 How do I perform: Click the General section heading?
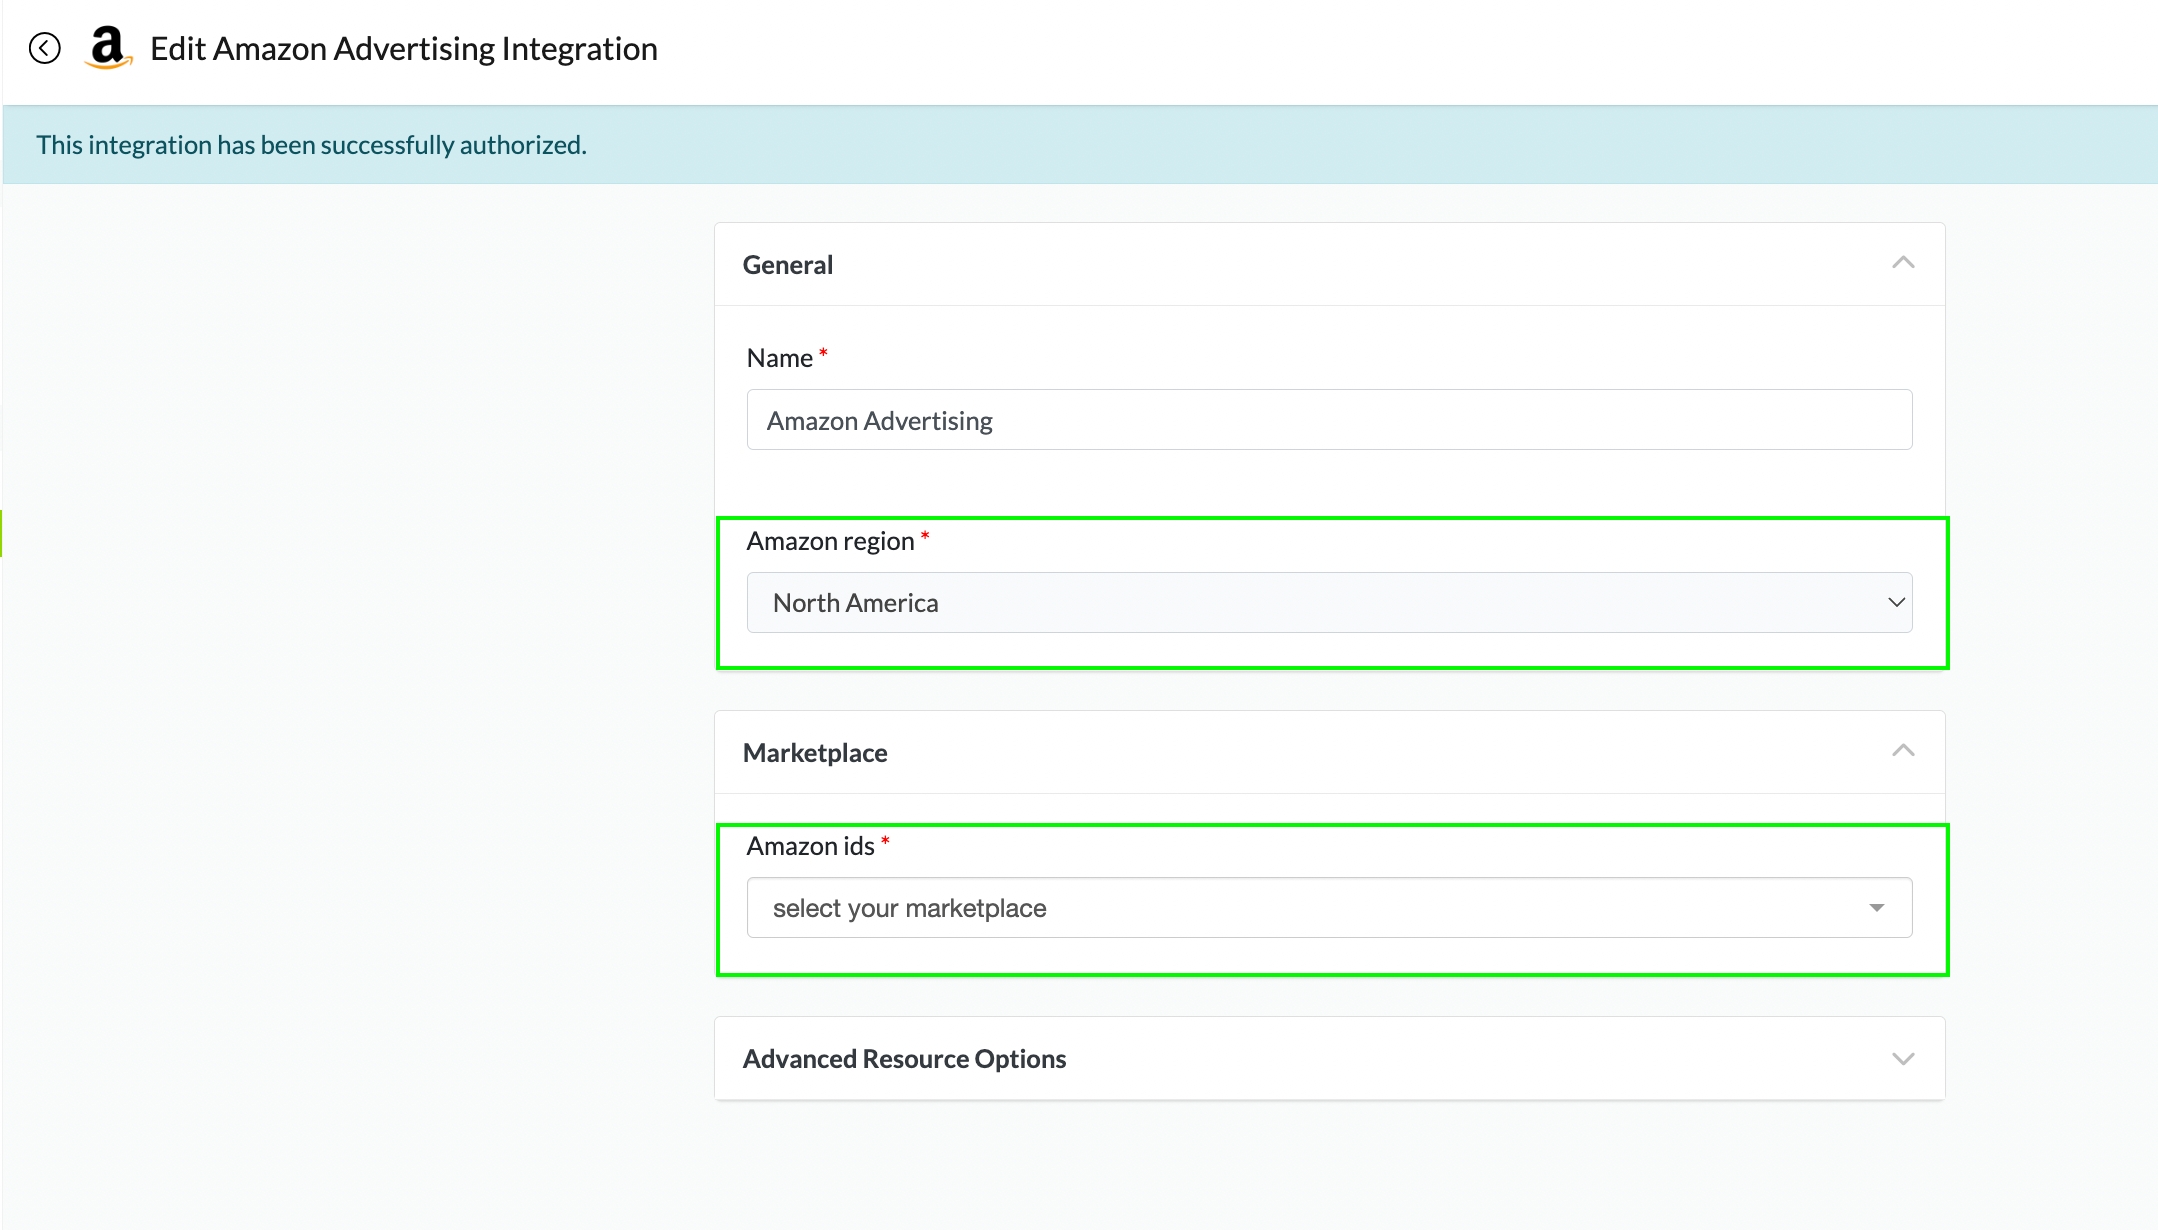(x=787, y=265)
